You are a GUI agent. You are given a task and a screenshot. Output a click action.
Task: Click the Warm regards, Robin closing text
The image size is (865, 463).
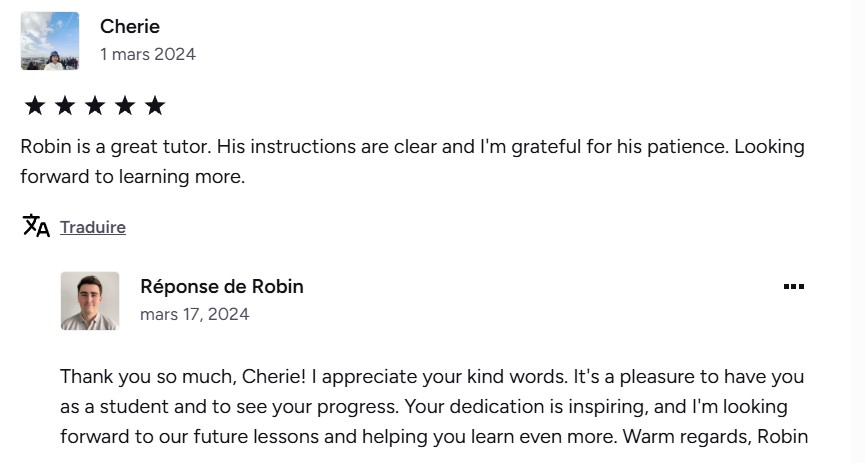click(x=715, y=437)
